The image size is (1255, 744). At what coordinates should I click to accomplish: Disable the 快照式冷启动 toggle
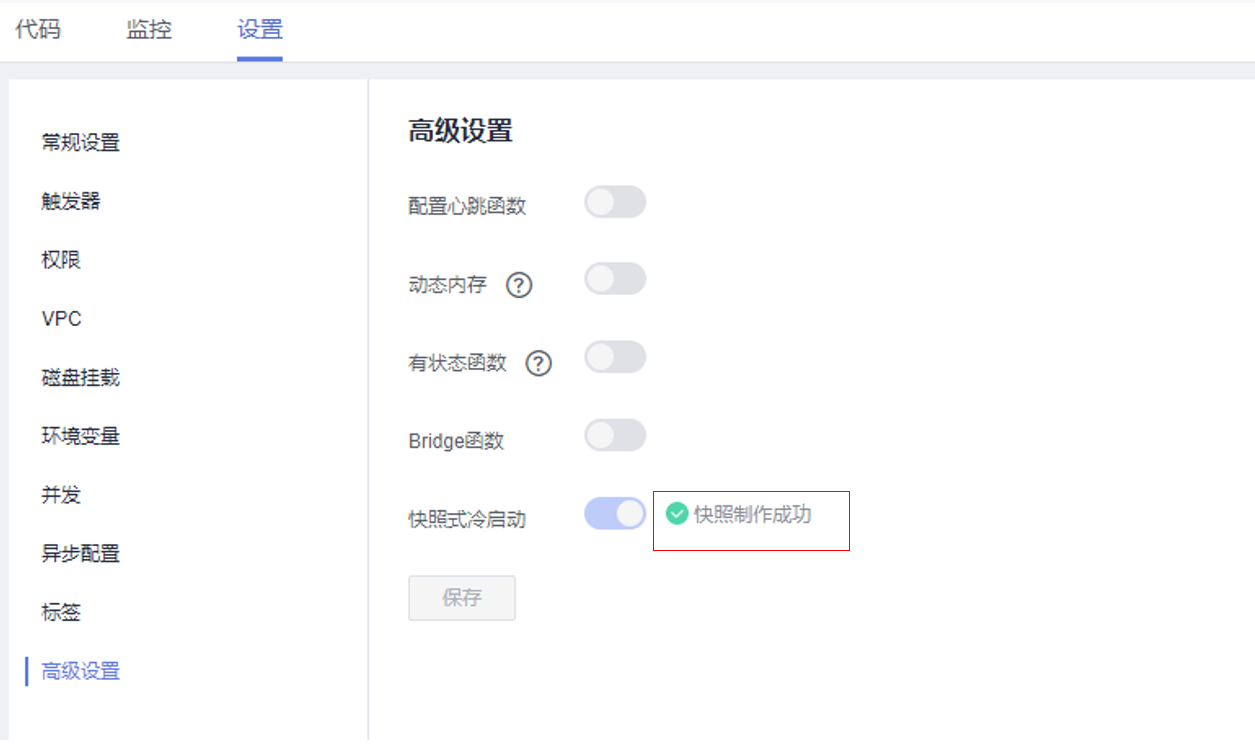615,513
